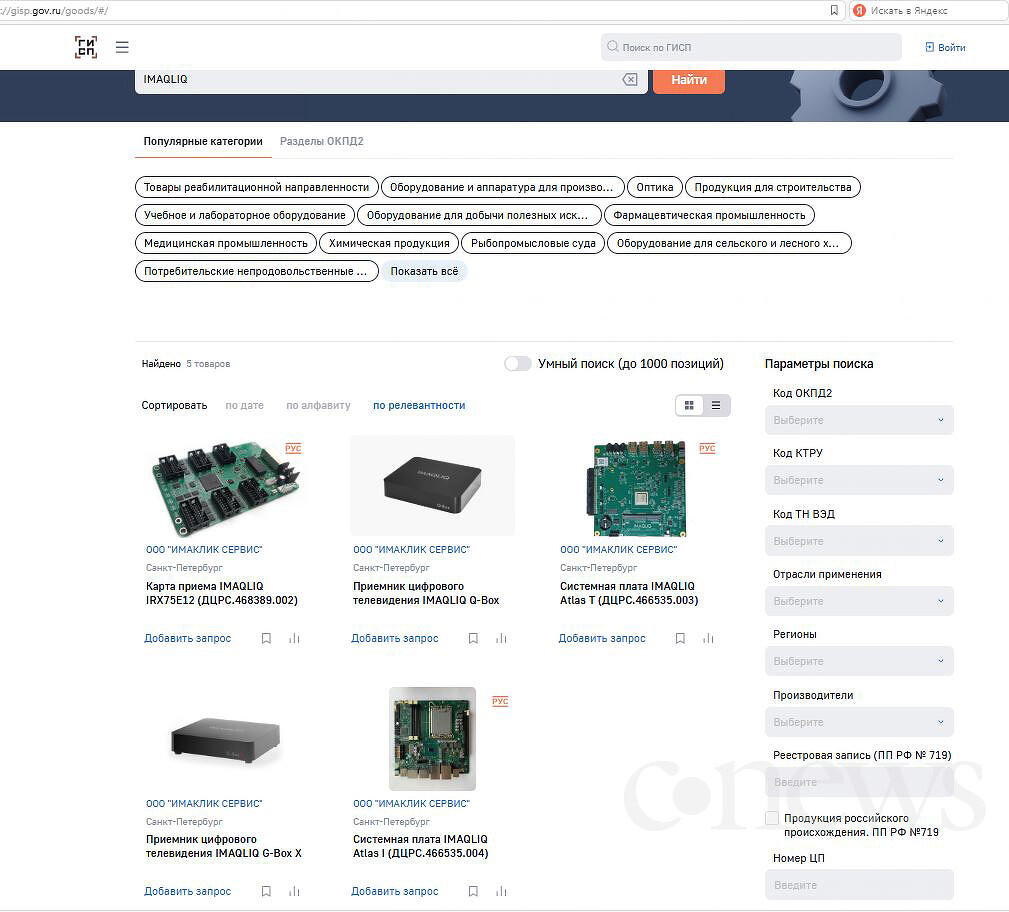Click the Войти login icon
Screen dimensions: 1009x912
(929, 47)
